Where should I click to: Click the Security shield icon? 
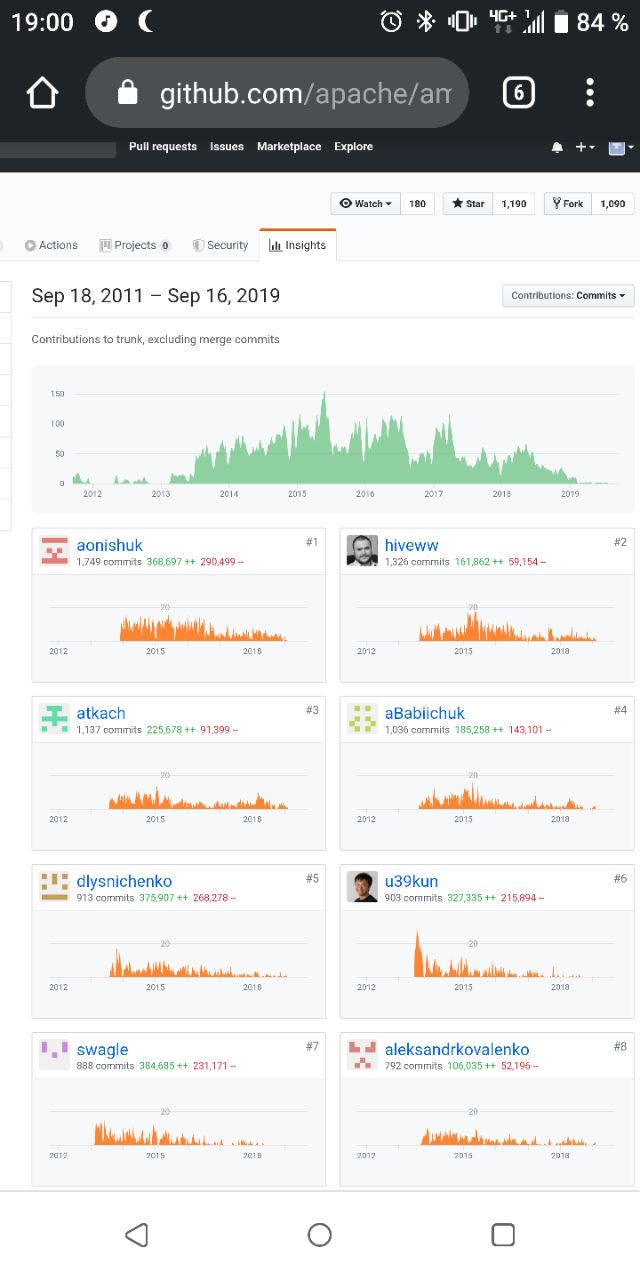click(198, 245)
